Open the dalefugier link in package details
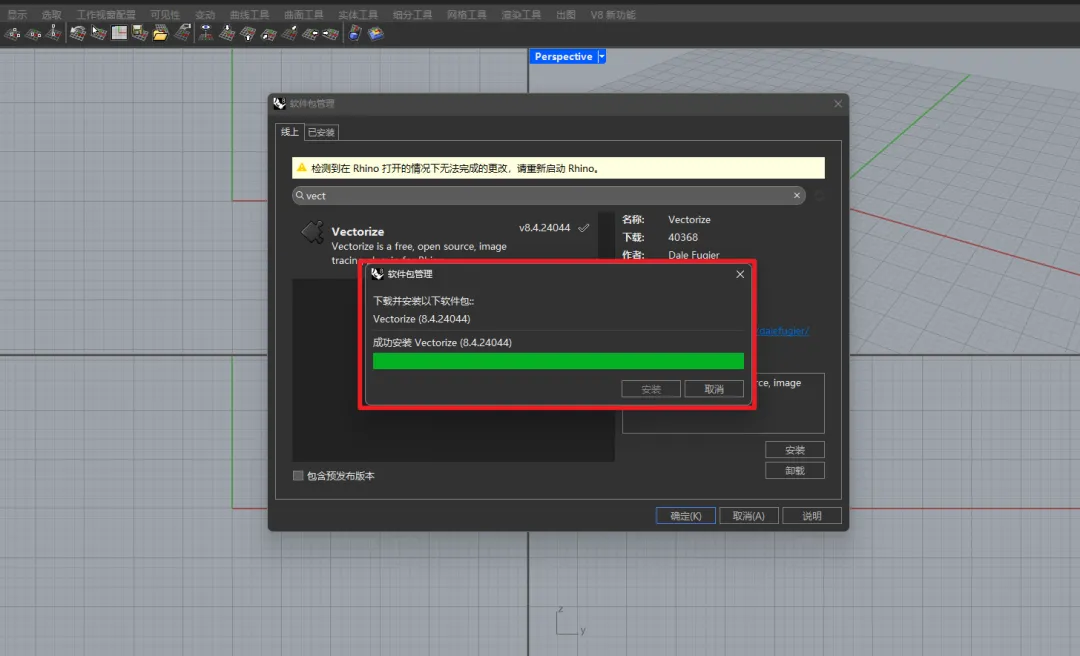The width and height of the screenshot is (1080, 656). coord(783,331)
